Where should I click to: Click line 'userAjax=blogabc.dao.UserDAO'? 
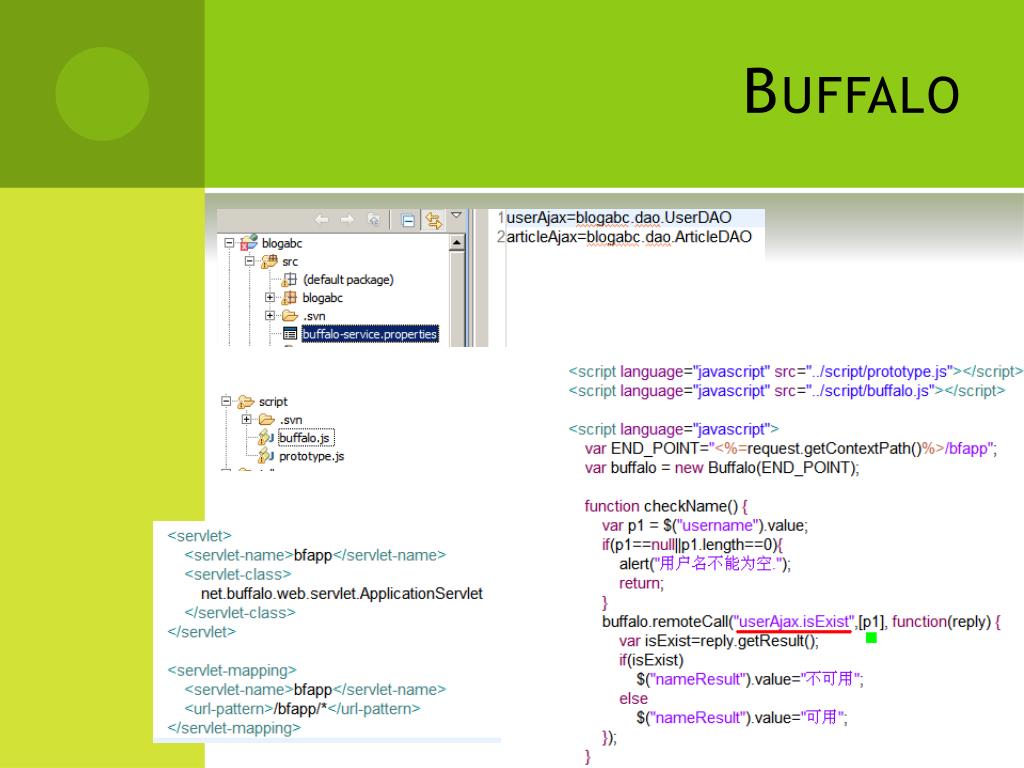pyautogui.click(x=619, y=218)
